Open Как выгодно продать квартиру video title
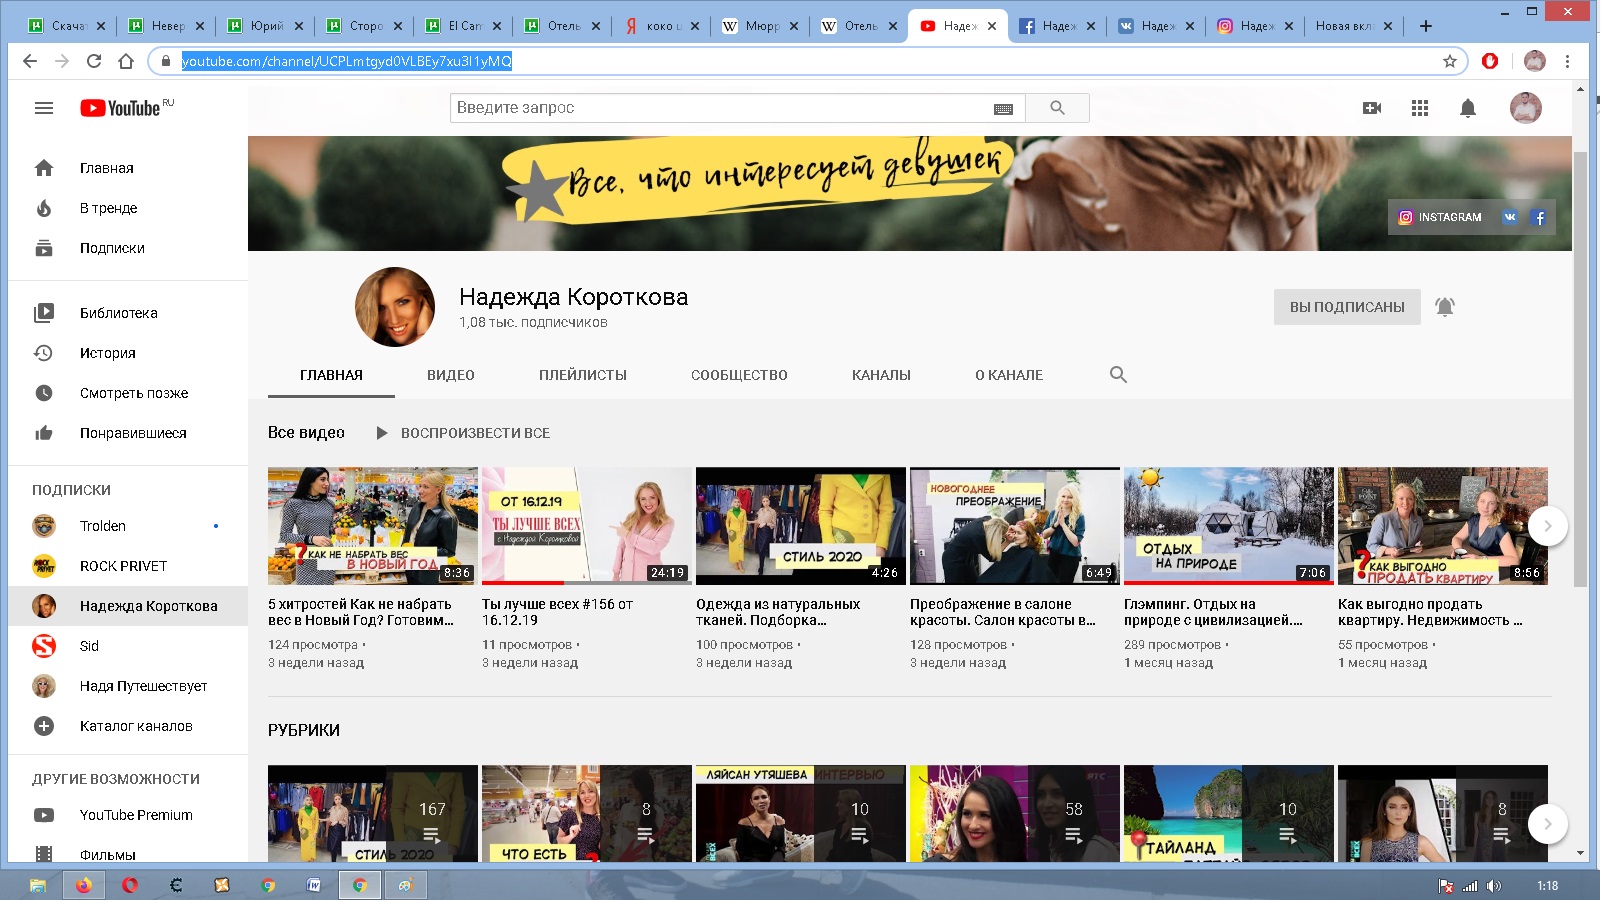 point(1430,612)
